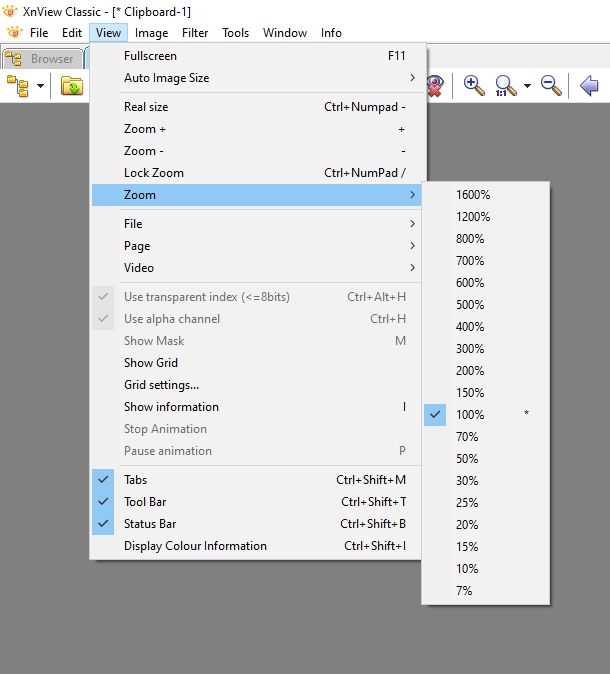
Task: Toggle Show Grid option
Action: point(257,363)
